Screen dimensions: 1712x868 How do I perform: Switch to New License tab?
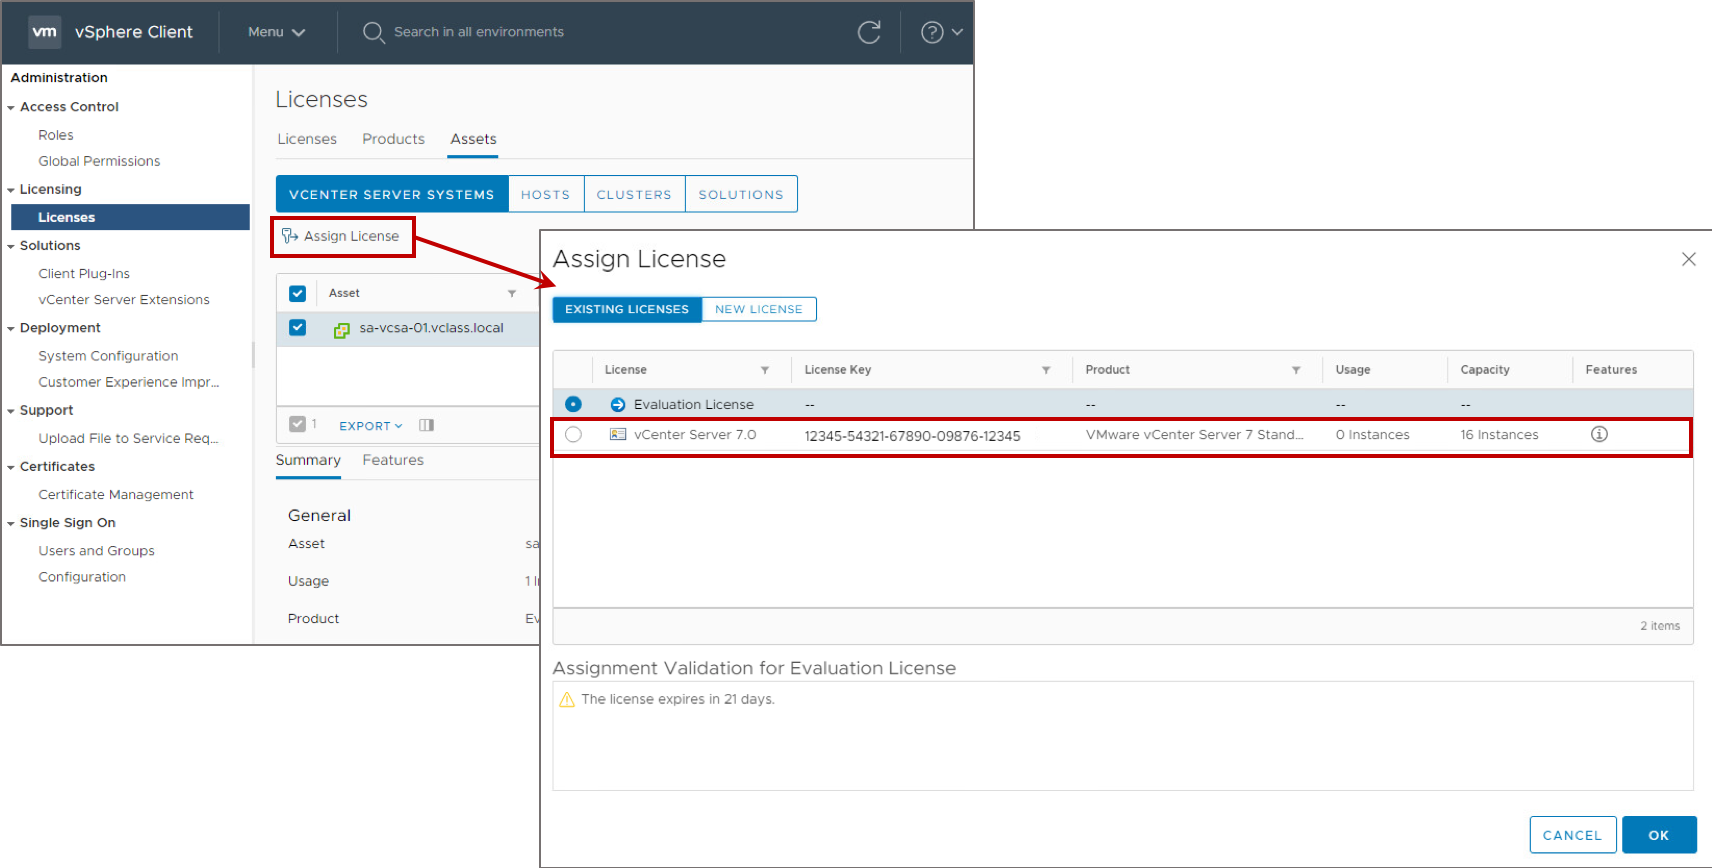pyautogui.click(x=759, y=309)
